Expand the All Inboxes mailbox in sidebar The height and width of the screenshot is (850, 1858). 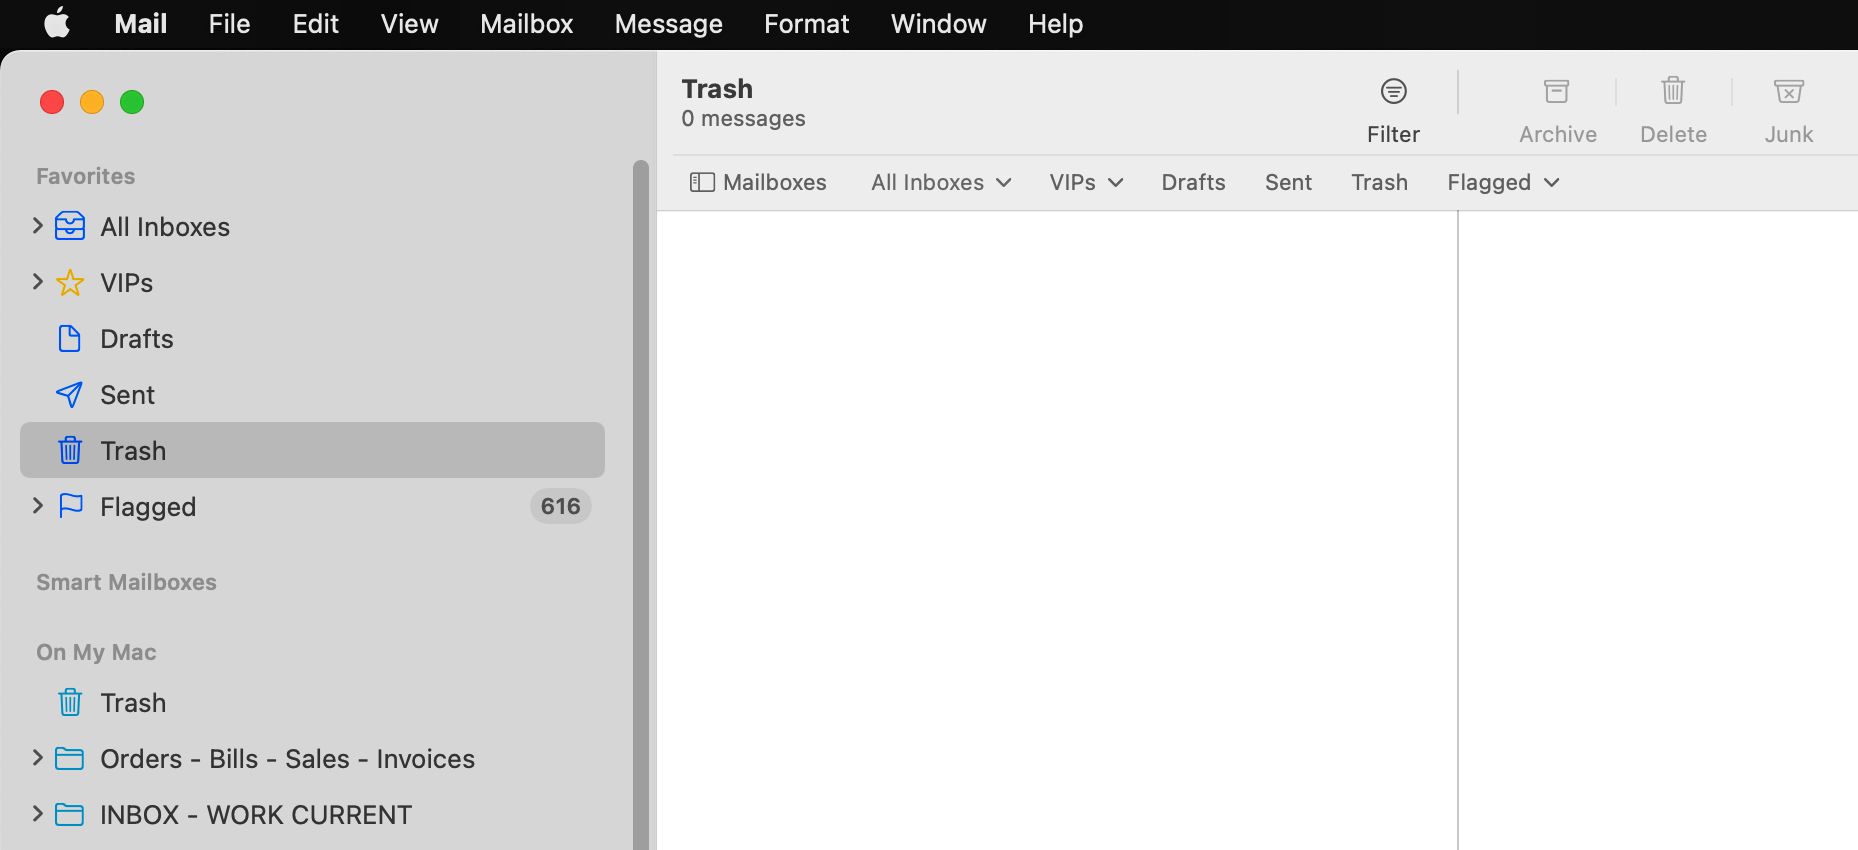(x=38, y=226)
